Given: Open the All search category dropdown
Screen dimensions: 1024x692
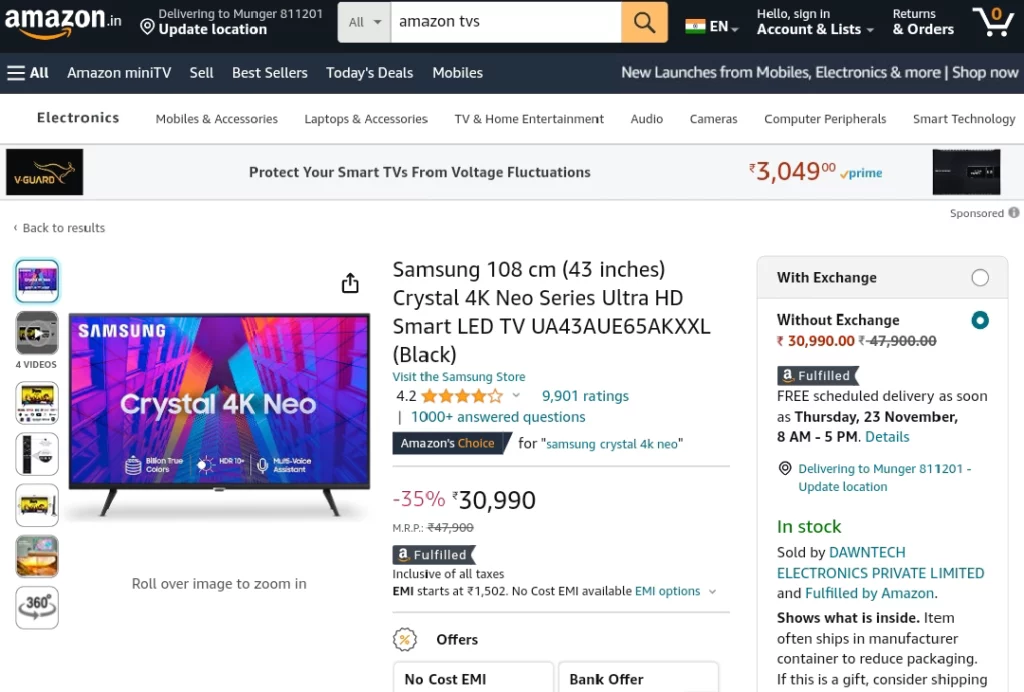Looking at the screenshot, I should [364, 22].
